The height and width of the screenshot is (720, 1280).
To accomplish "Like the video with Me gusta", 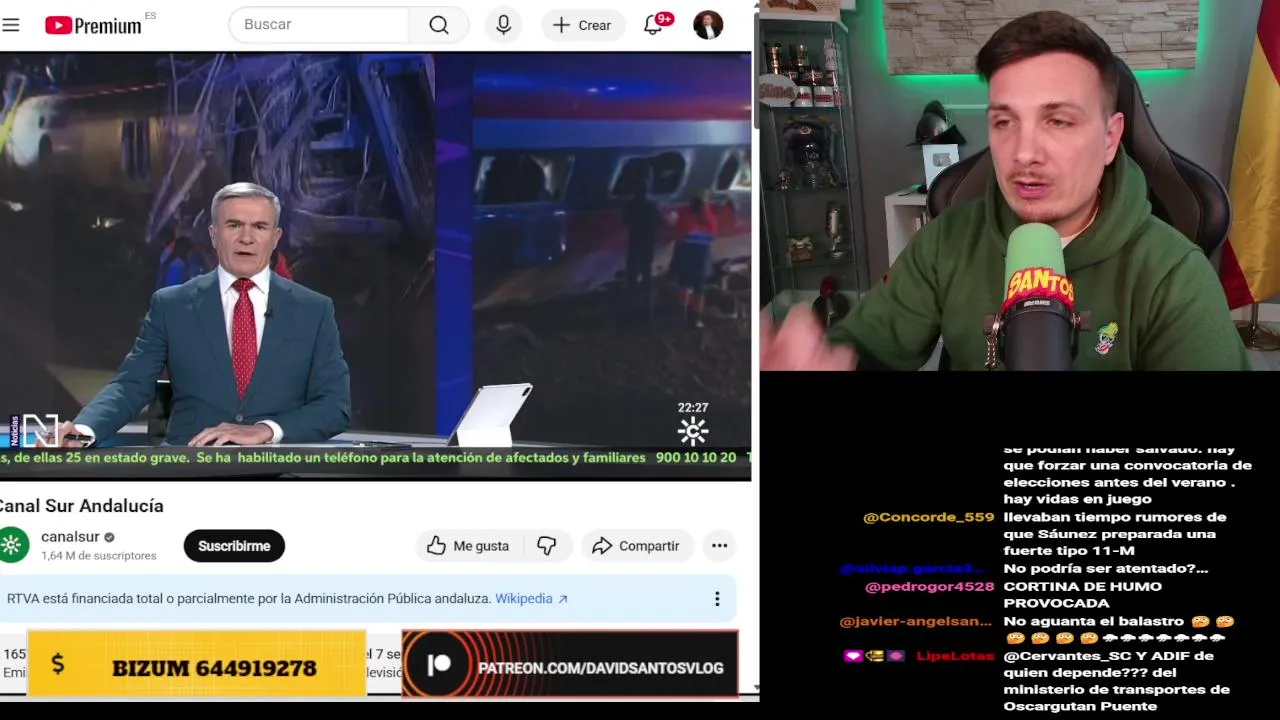I will tap(468, 546).
